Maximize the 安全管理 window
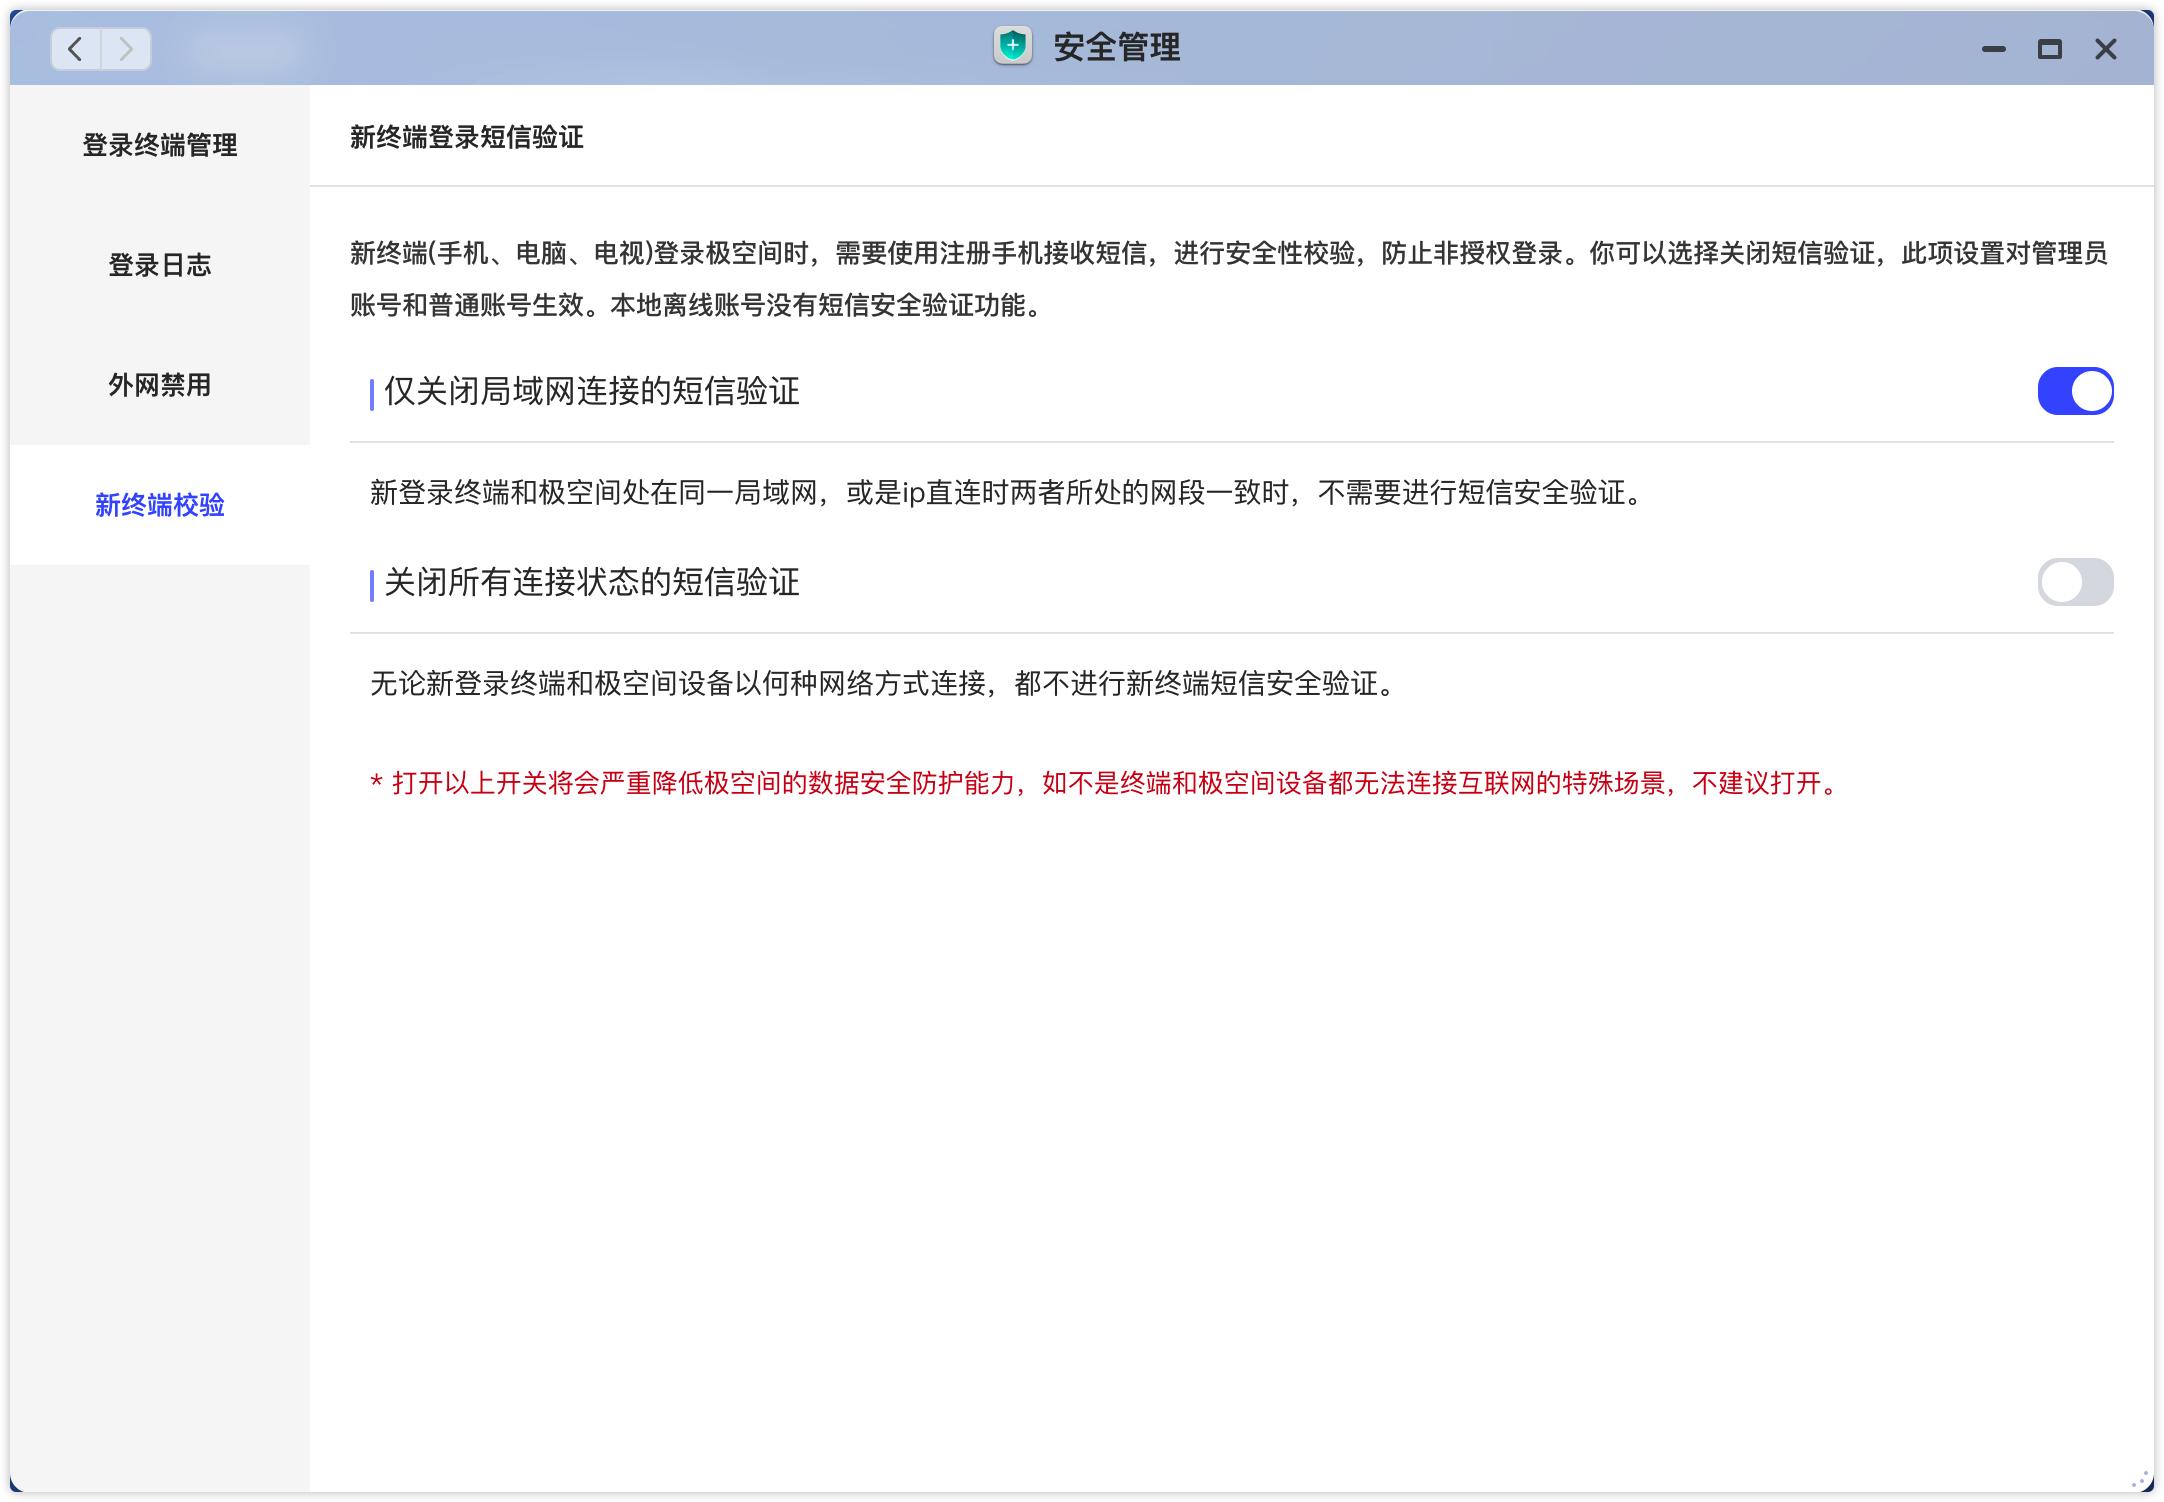The width and height of the screenshot is (2164, 1502). [2049, 49]
